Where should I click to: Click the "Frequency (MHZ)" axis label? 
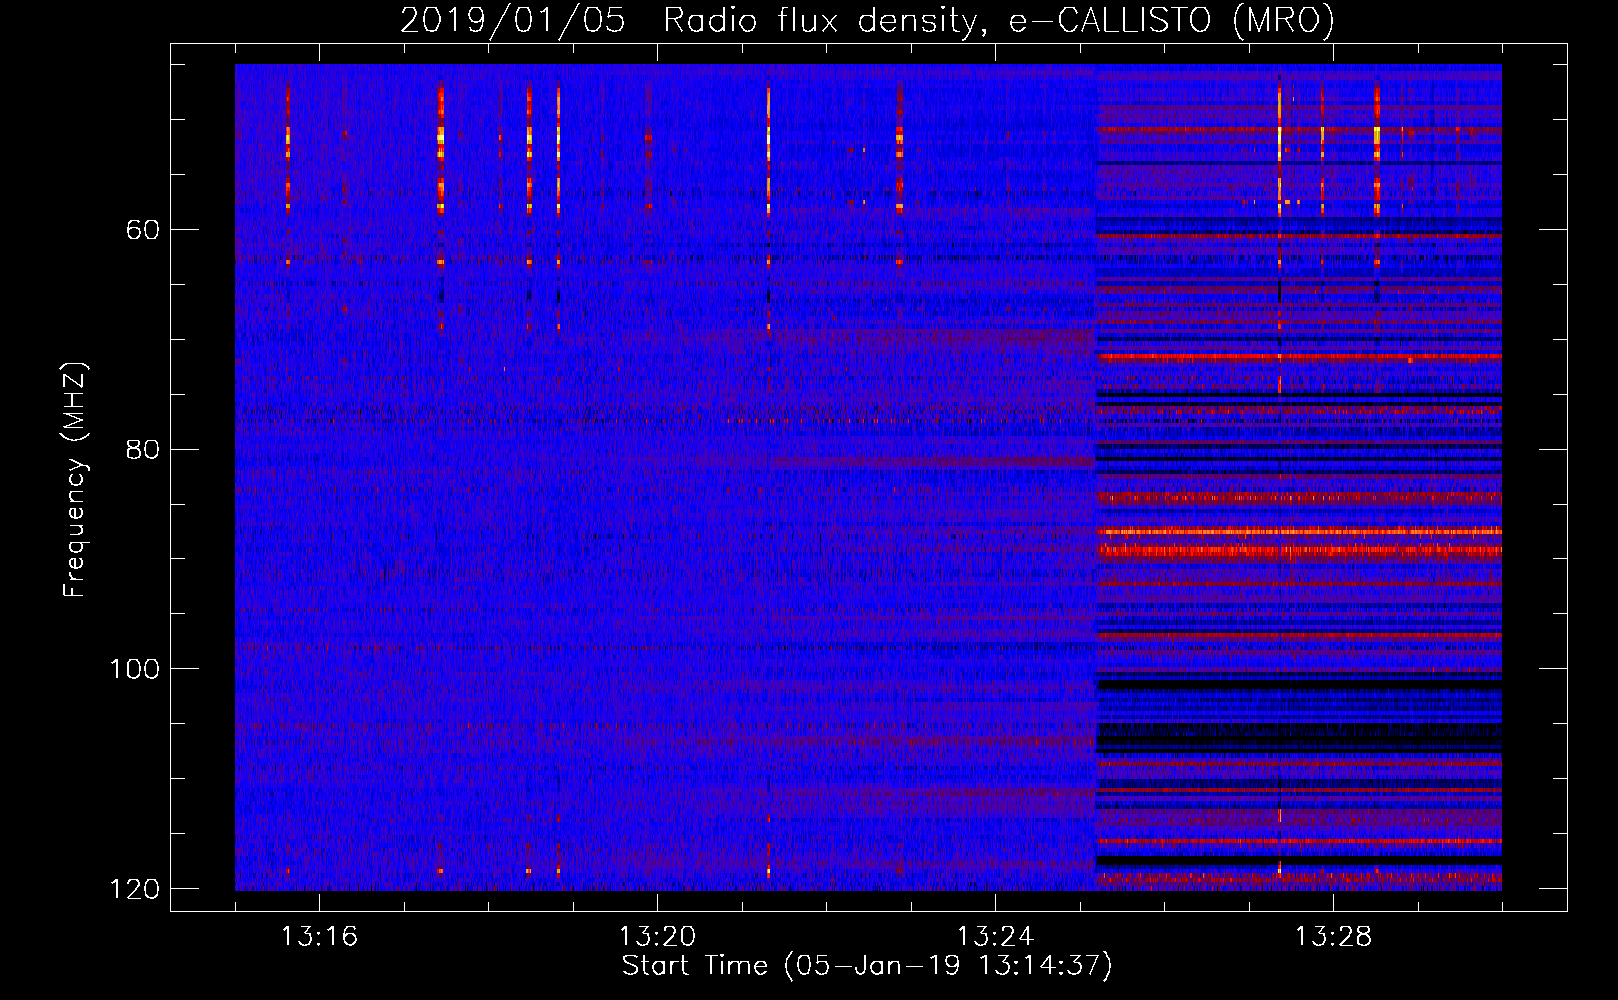click(x=75, y=479)
